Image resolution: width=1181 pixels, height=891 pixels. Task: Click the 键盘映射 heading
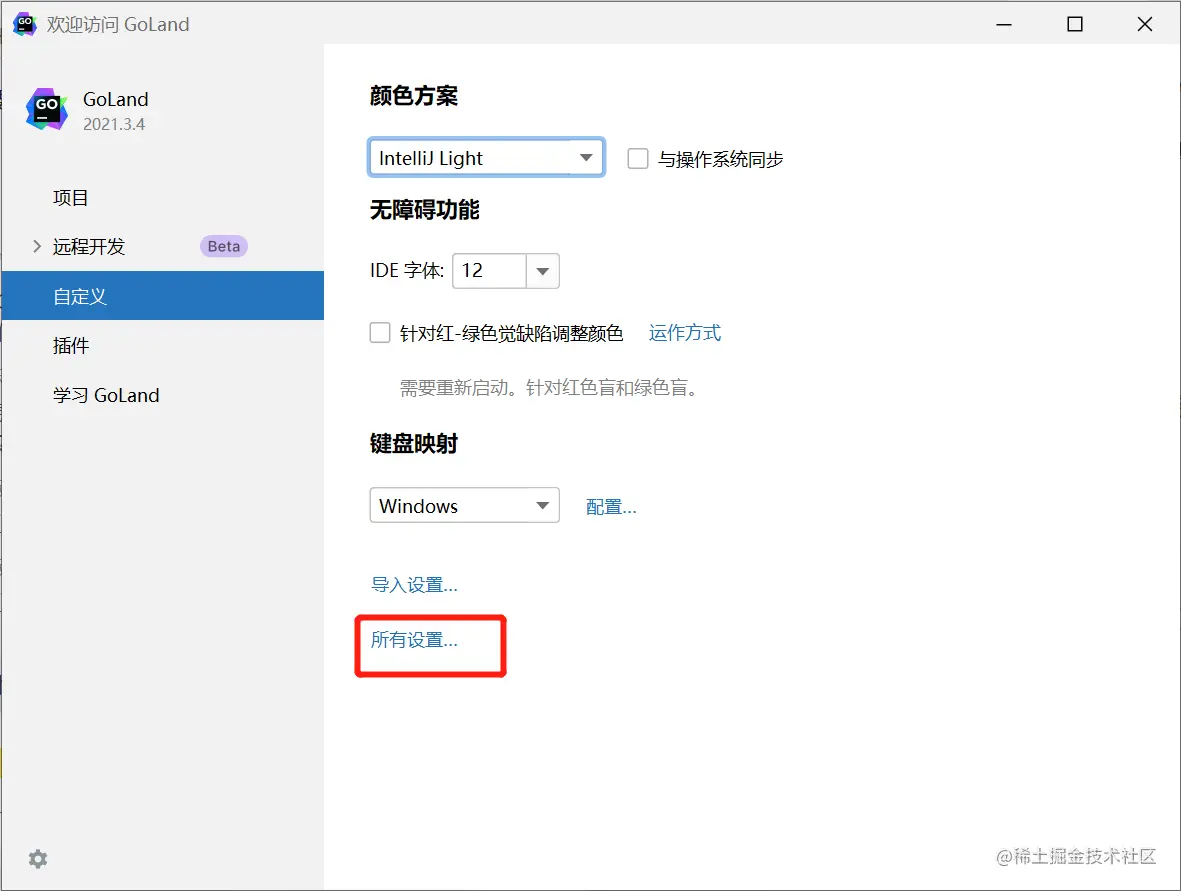[x=414, y=443]
